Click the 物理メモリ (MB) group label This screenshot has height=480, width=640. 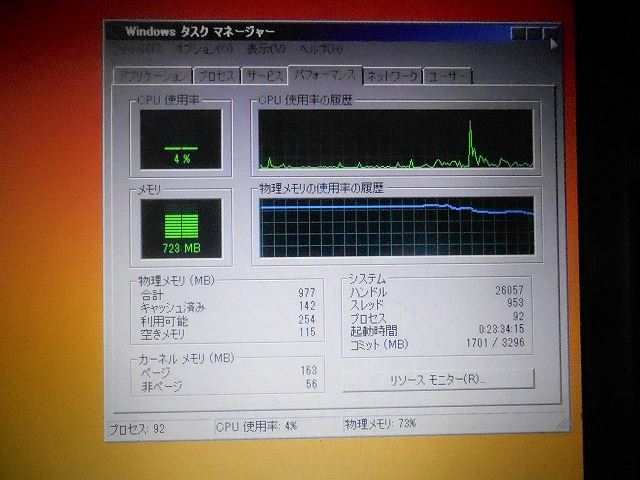(x=176, y=280)
